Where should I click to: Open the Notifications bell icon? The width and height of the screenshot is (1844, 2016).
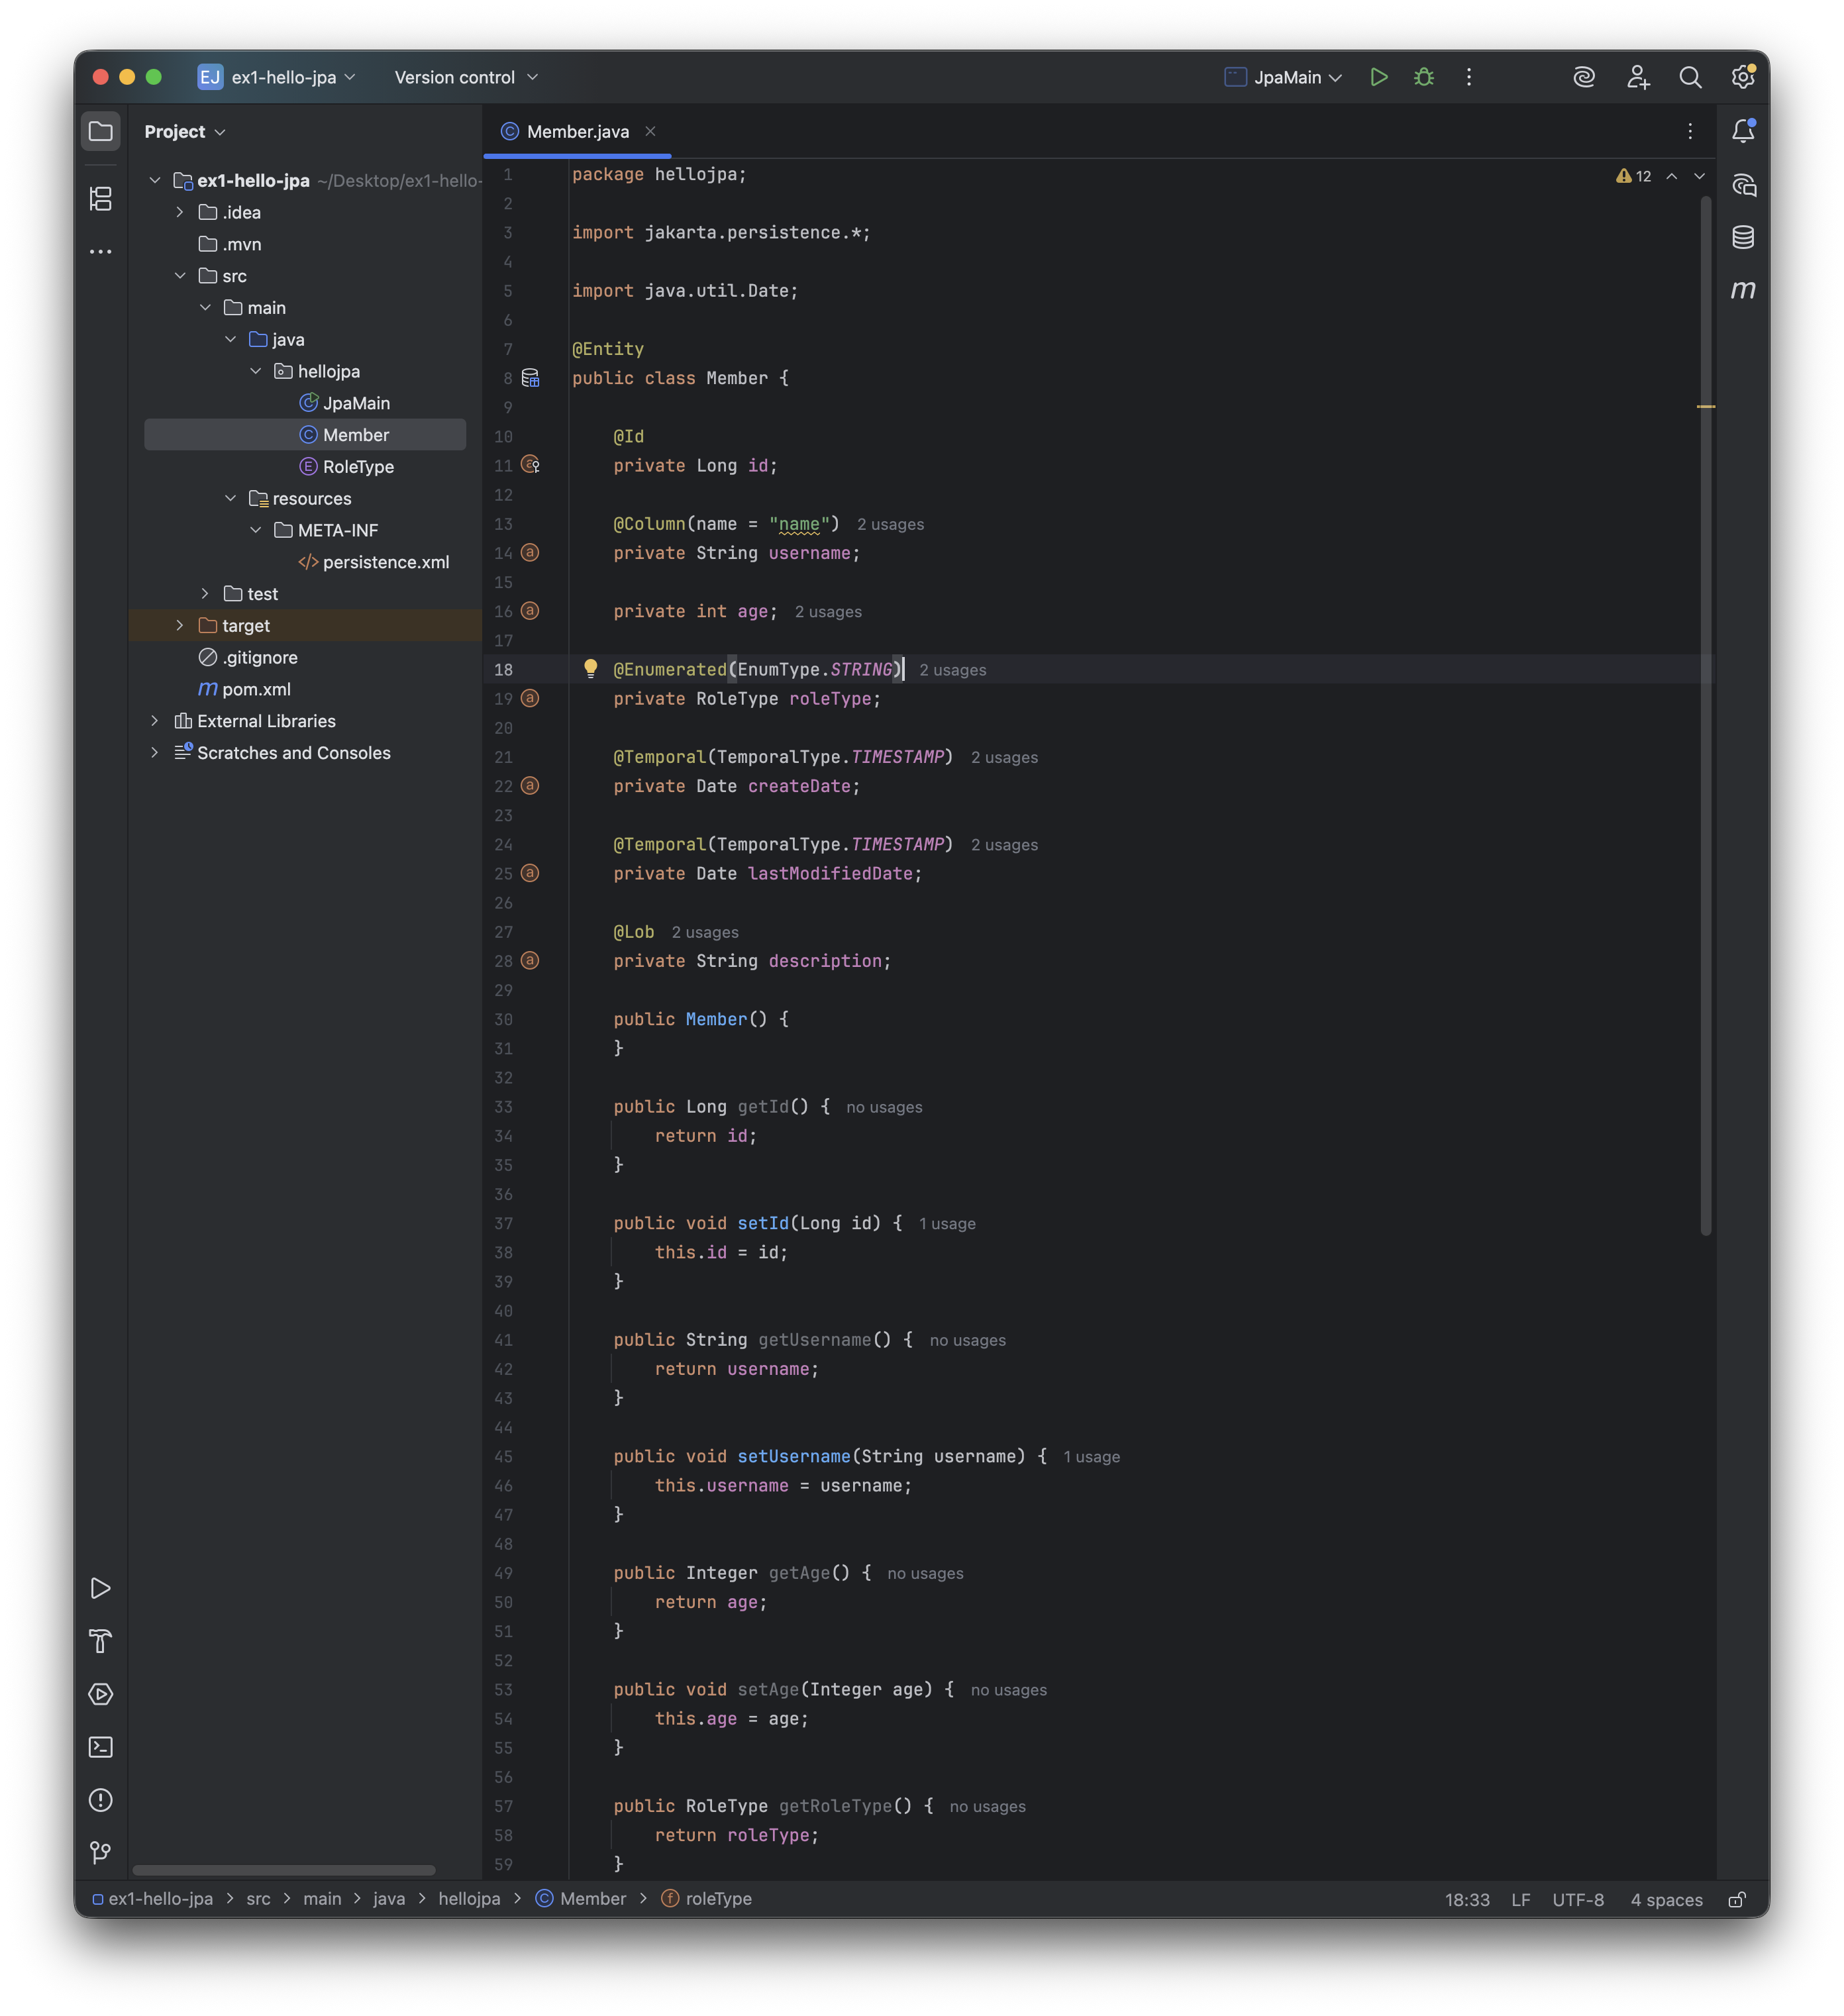click(x=1743, y=131)
